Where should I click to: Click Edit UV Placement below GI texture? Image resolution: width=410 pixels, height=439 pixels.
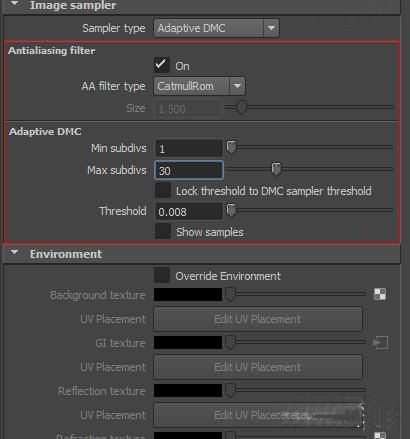258,367
